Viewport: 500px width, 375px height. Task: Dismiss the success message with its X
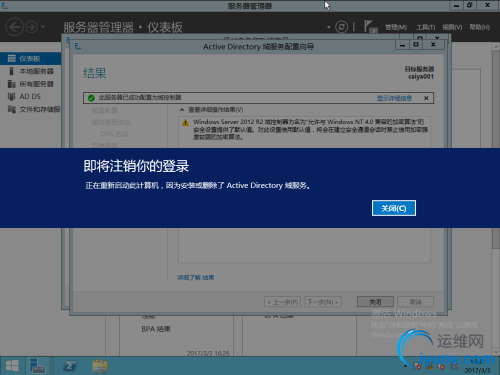point(426,98)
